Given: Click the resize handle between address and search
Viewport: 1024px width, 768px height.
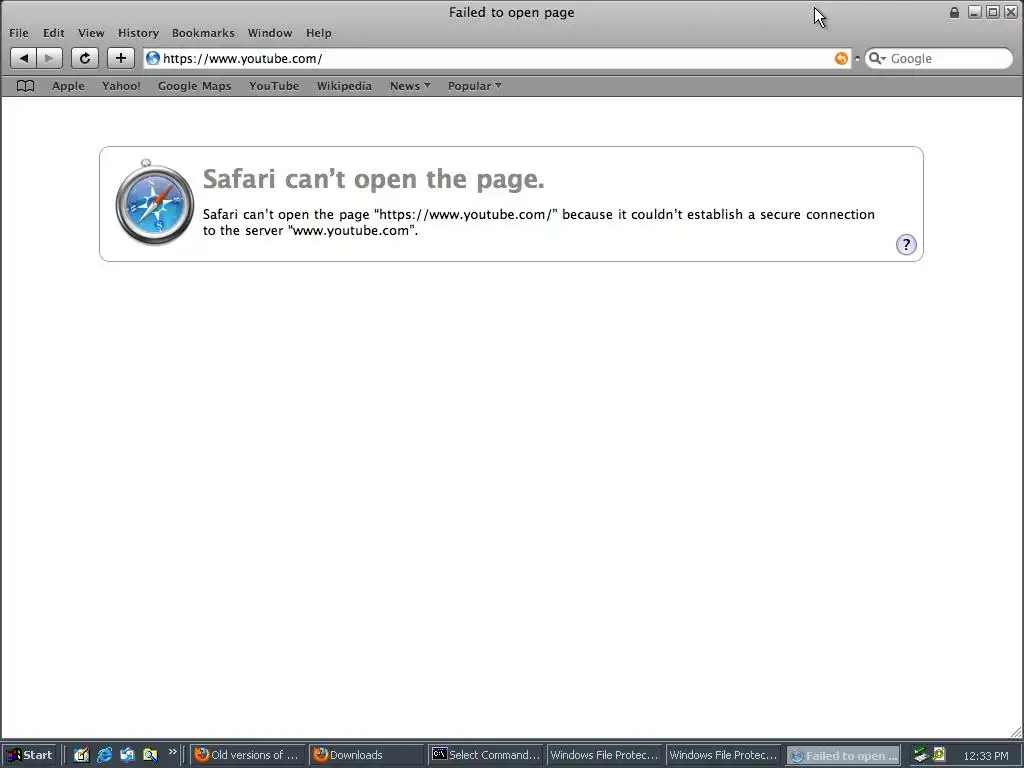Looking at the screenshot, I should coord(857,58).
